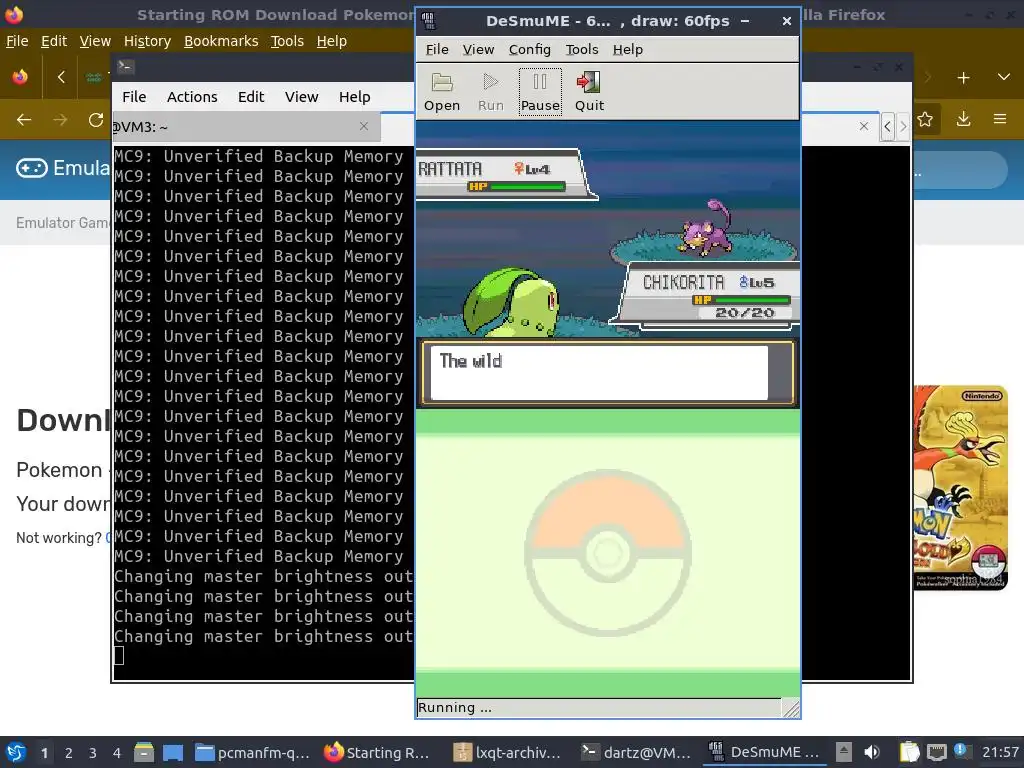Click the 21:57 clock
This screenshot has height=768, width=1024.
1000,753
